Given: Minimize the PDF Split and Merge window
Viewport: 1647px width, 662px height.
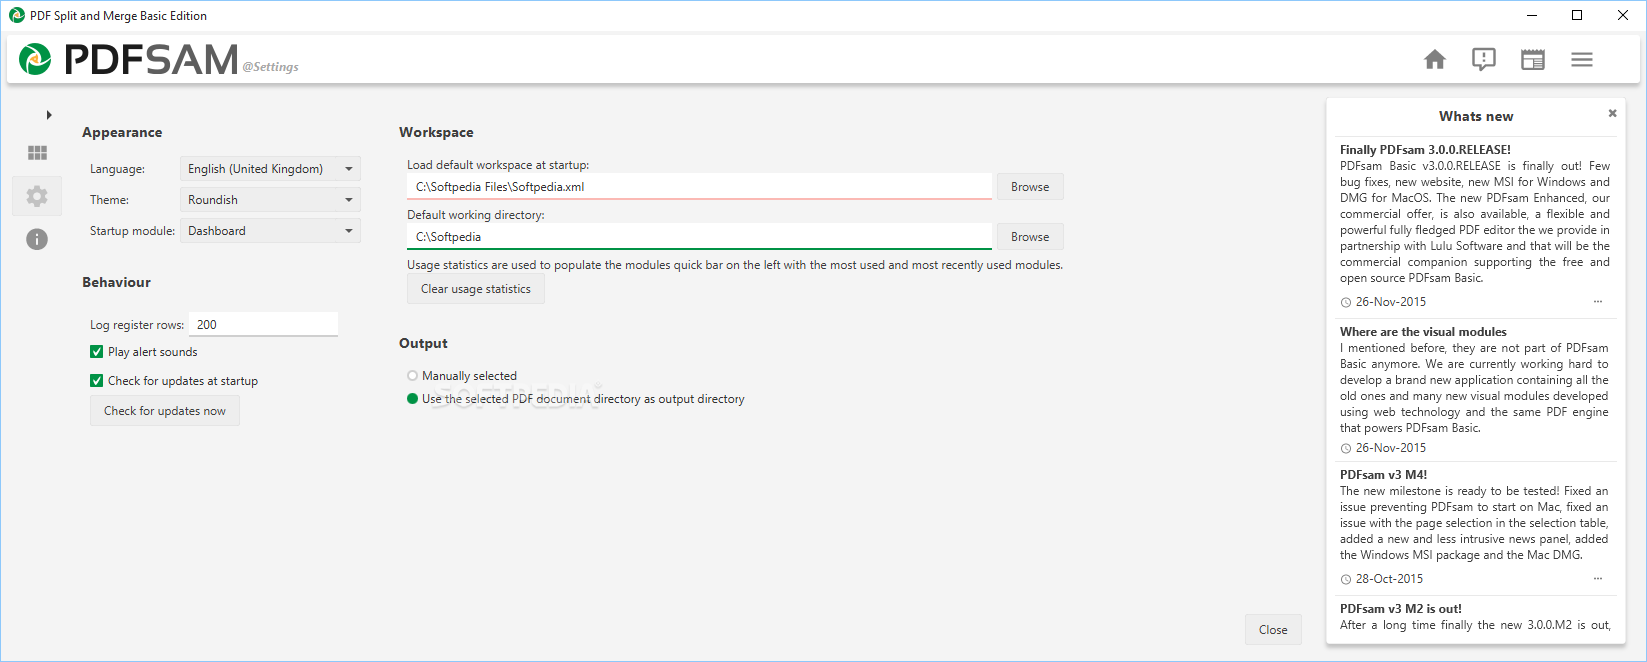Looking at the screenshot, I should (1531, 15).
